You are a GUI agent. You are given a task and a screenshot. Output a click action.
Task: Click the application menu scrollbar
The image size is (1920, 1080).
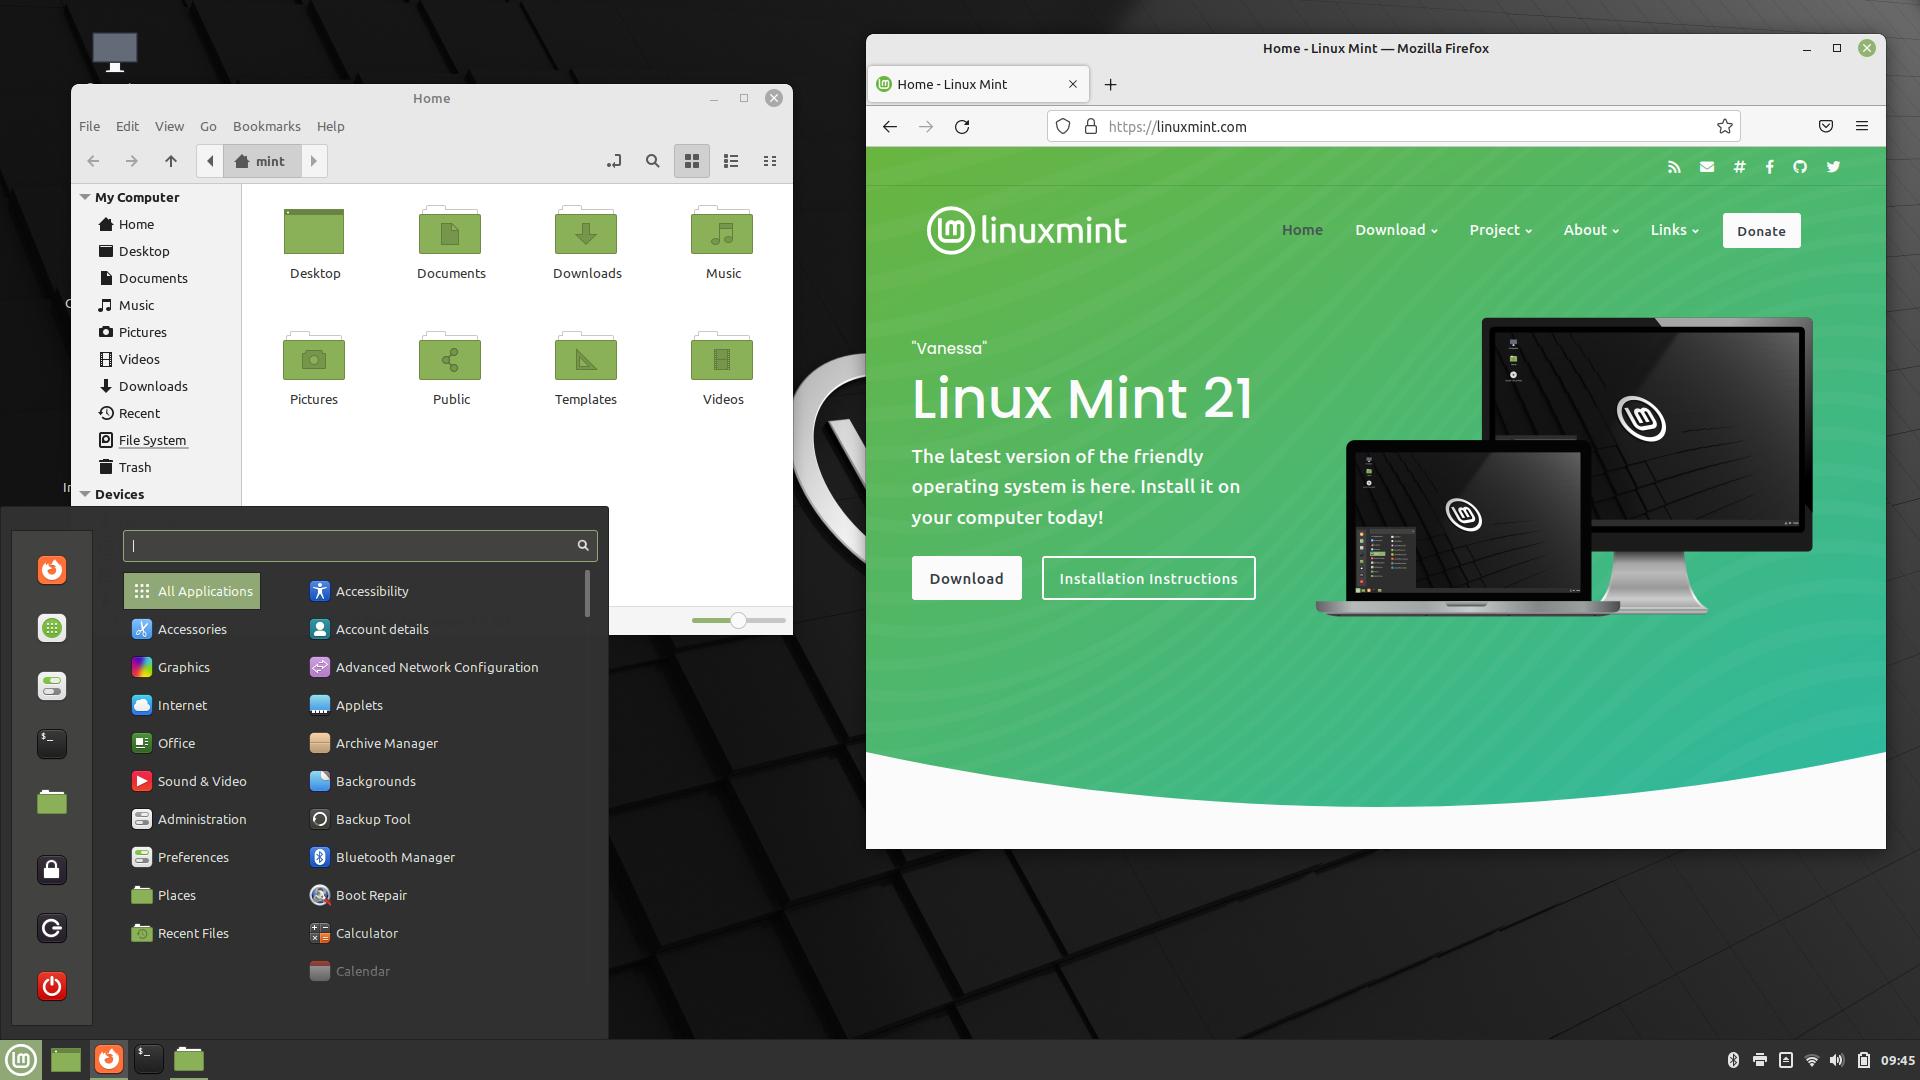587,594
